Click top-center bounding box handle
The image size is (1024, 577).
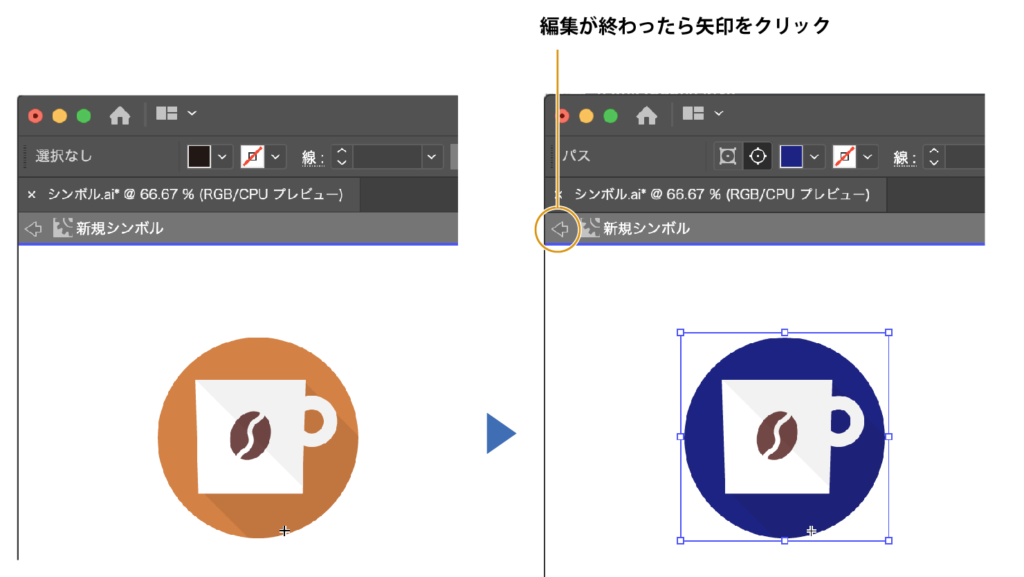(x=784, y=333)
